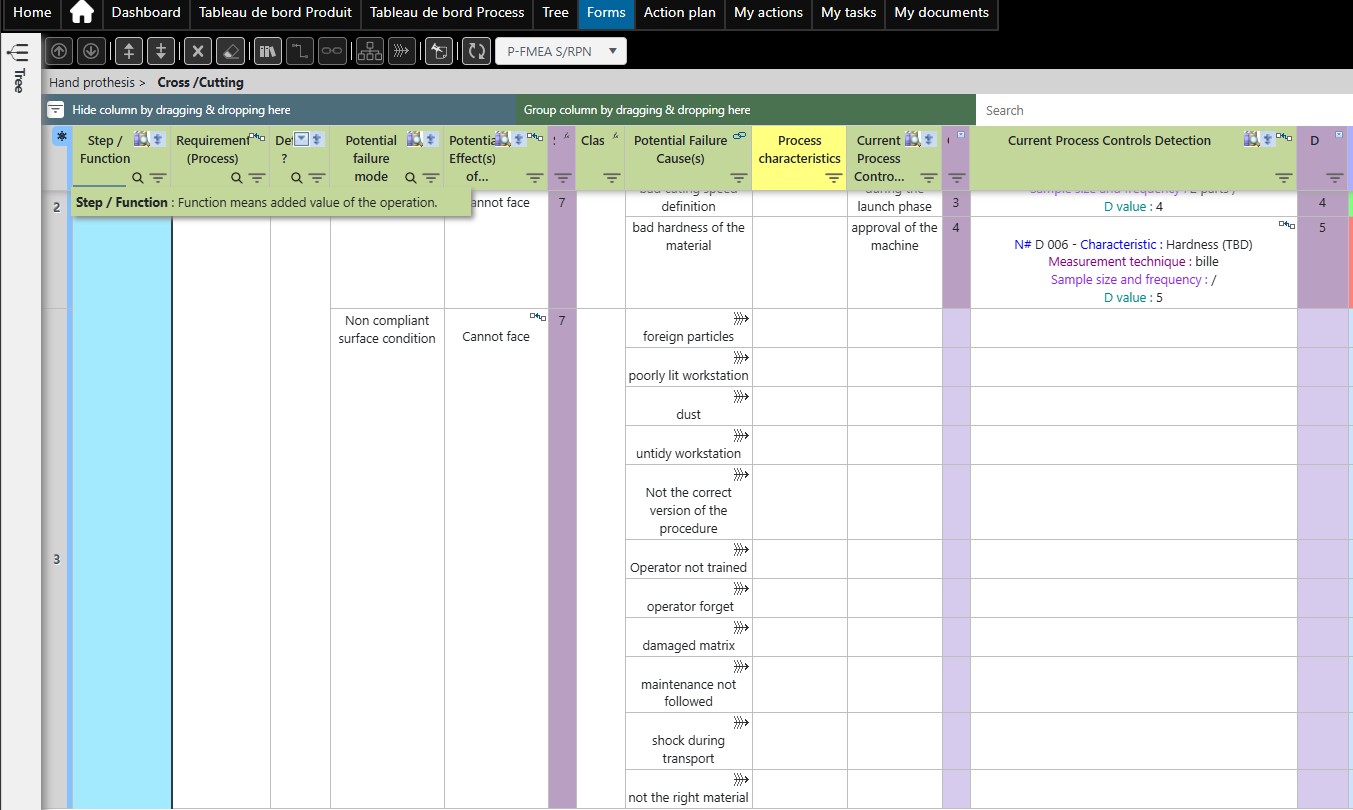This screenshot has height=810, width=1353.
Task: Select the 'poorly lit workstation' cell
Action: click(689, 367)
